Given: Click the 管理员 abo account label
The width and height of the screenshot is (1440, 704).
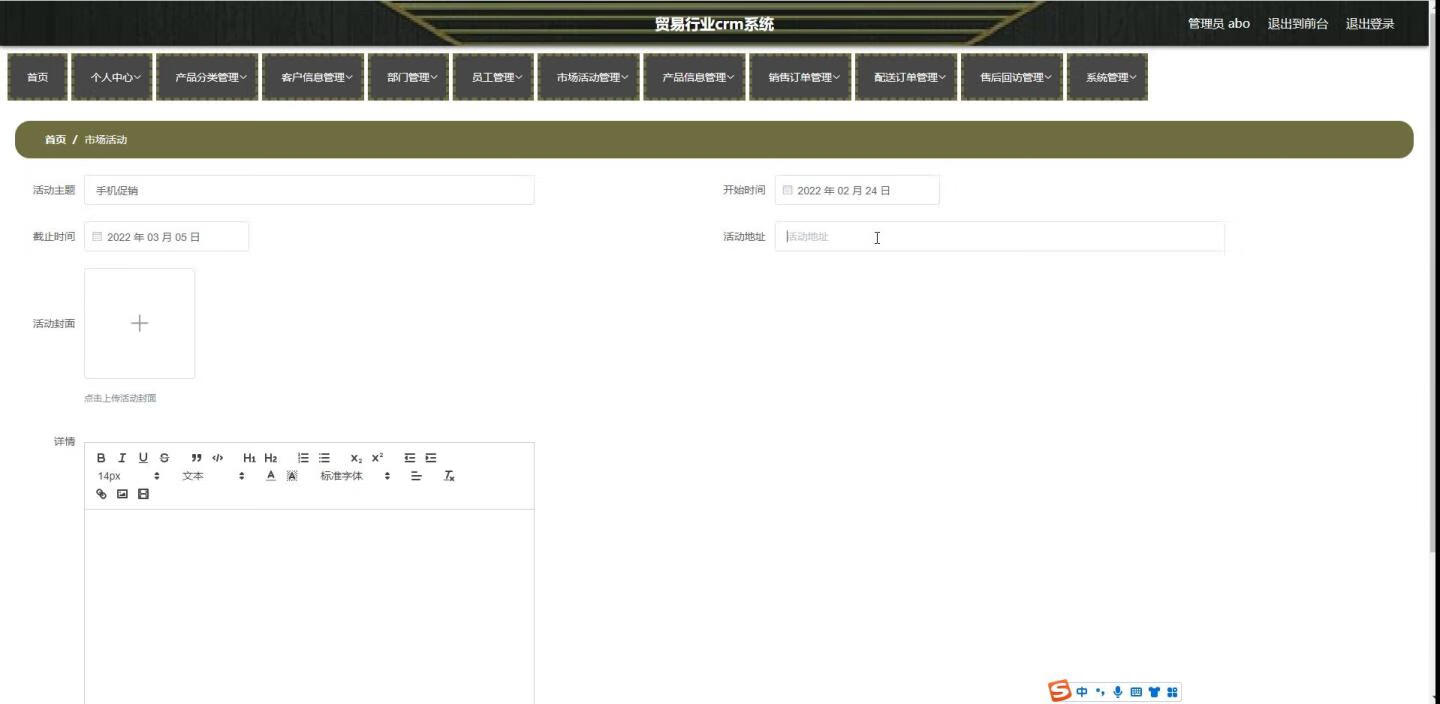Looking at the screenshot, I should pyautogui.click(x=1218, y=24).
